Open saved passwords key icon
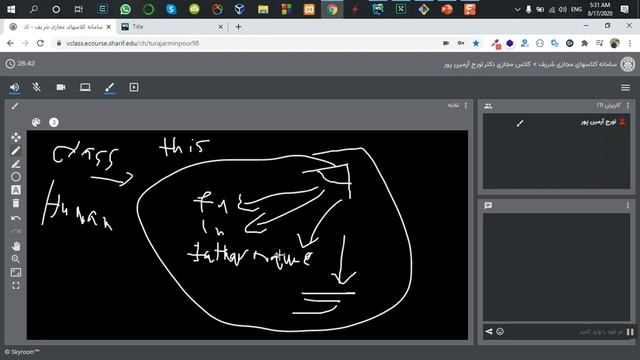The width and height of the screenshot is (640, 360). tap(461, 43)
